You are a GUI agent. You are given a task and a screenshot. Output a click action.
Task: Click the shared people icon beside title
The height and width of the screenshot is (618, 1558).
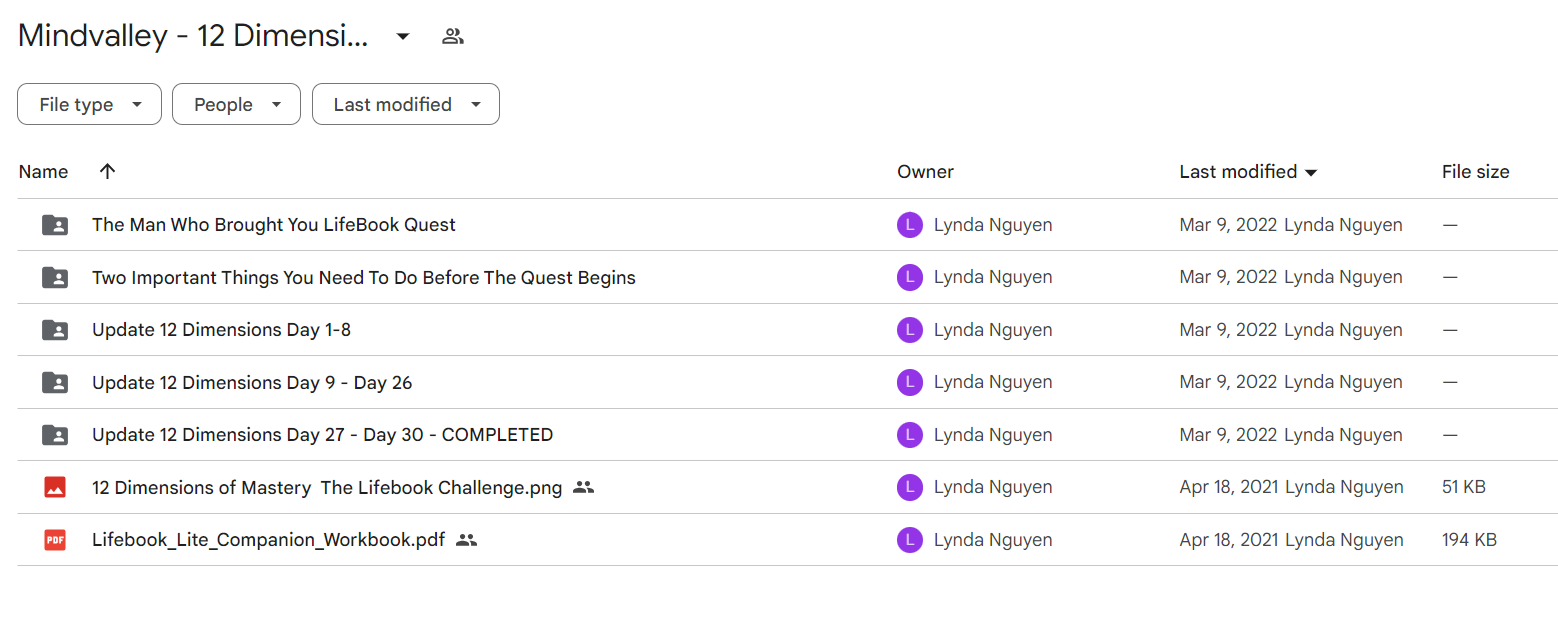coord(453,37)
